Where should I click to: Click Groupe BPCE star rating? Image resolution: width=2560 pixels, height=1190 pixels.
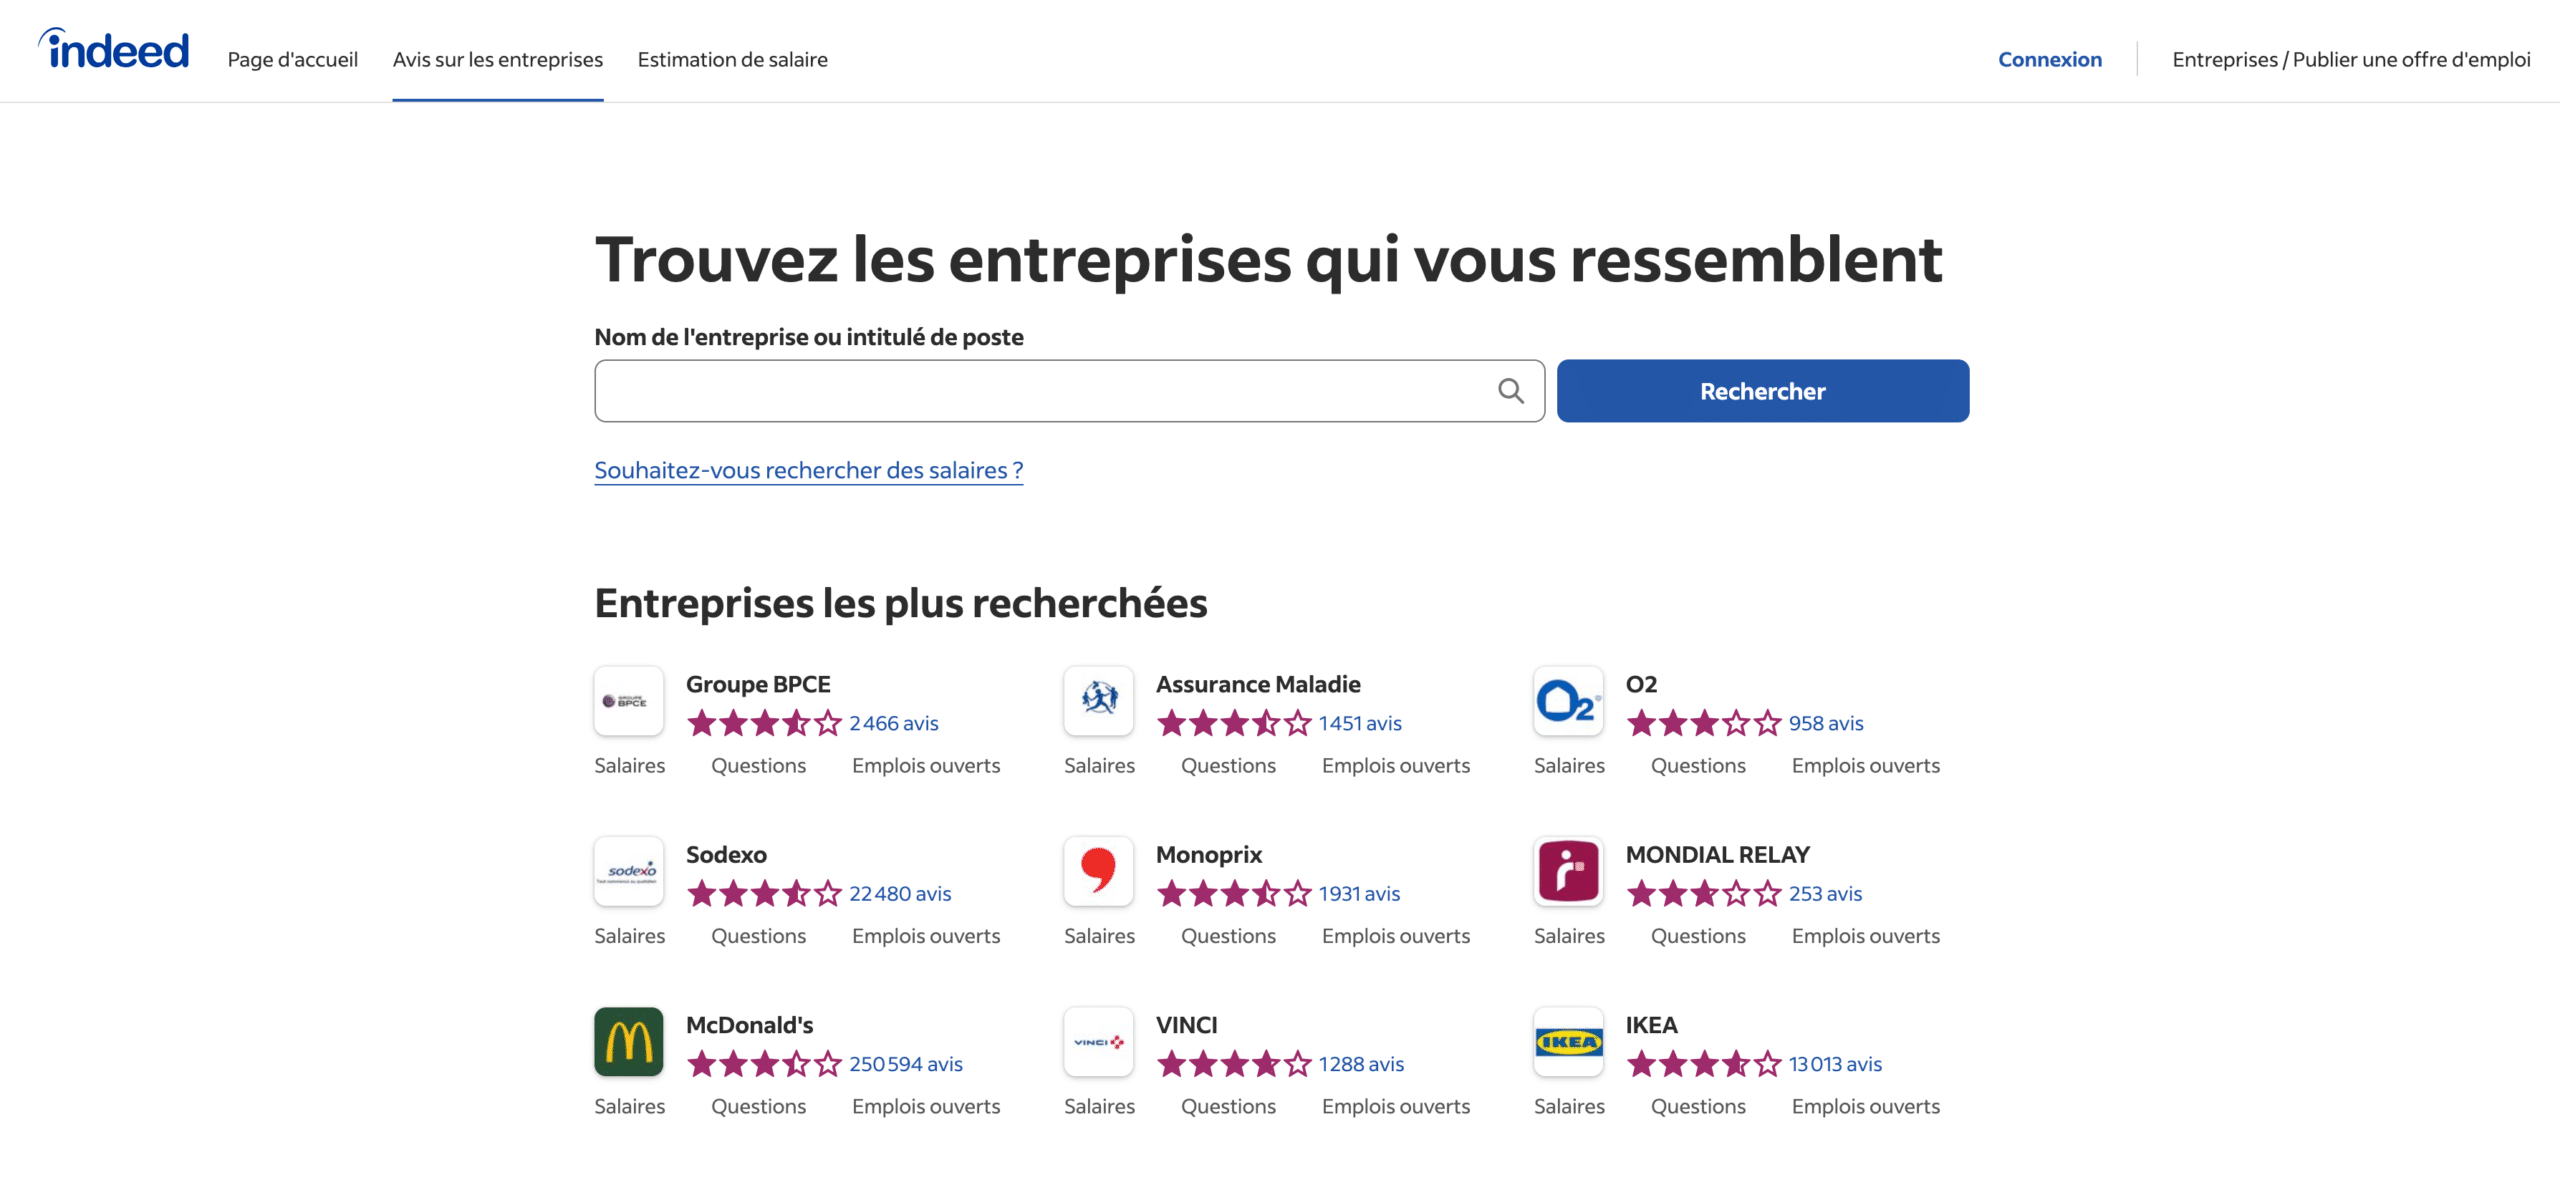pos(764,723)
